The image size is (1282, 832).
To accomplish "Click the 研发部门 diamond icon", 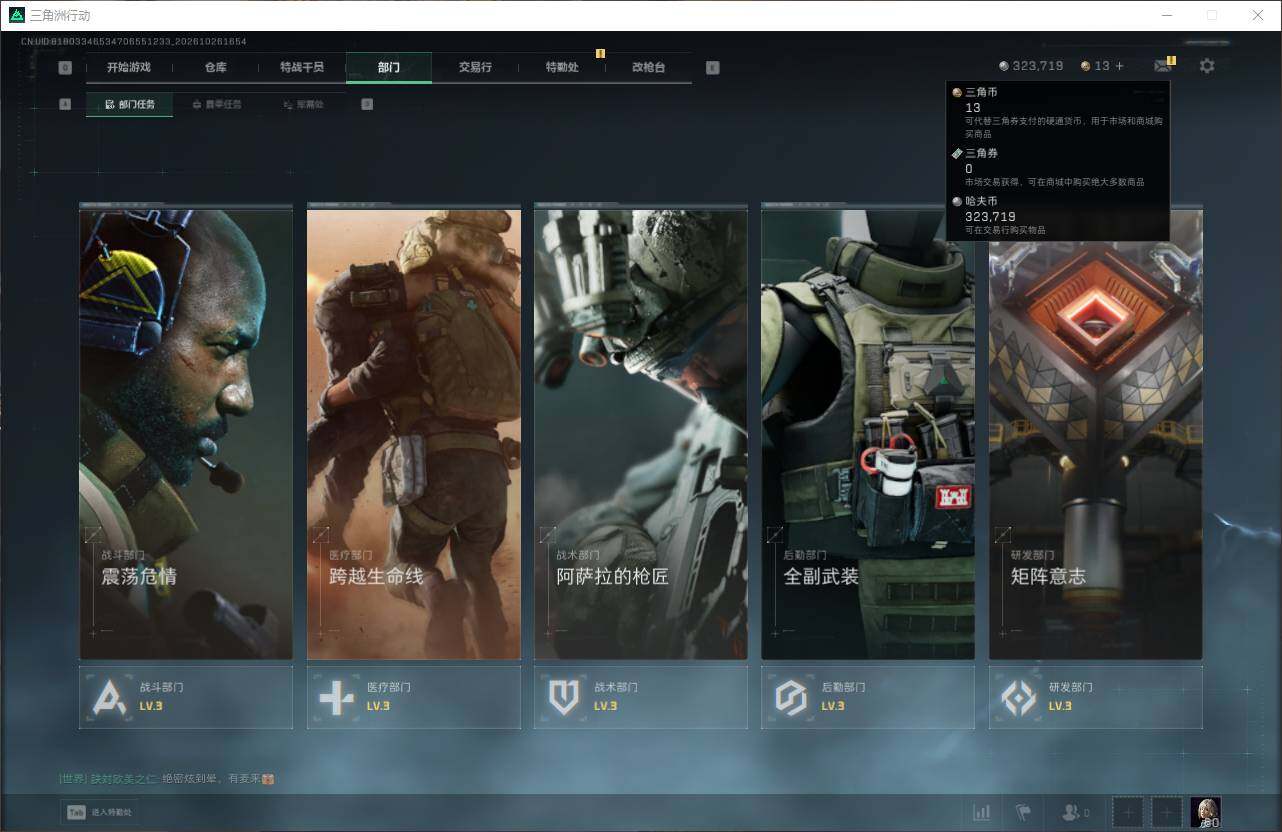I will tap(1019, 697).
